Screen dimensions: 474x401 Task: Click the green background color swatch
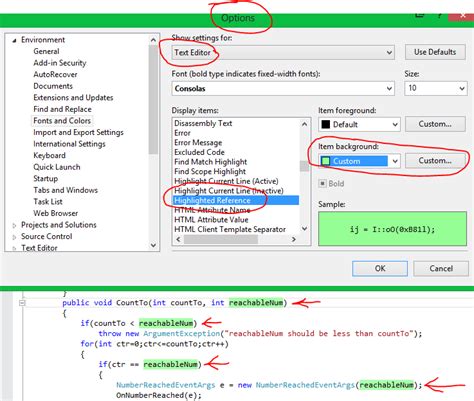(326, 161)
